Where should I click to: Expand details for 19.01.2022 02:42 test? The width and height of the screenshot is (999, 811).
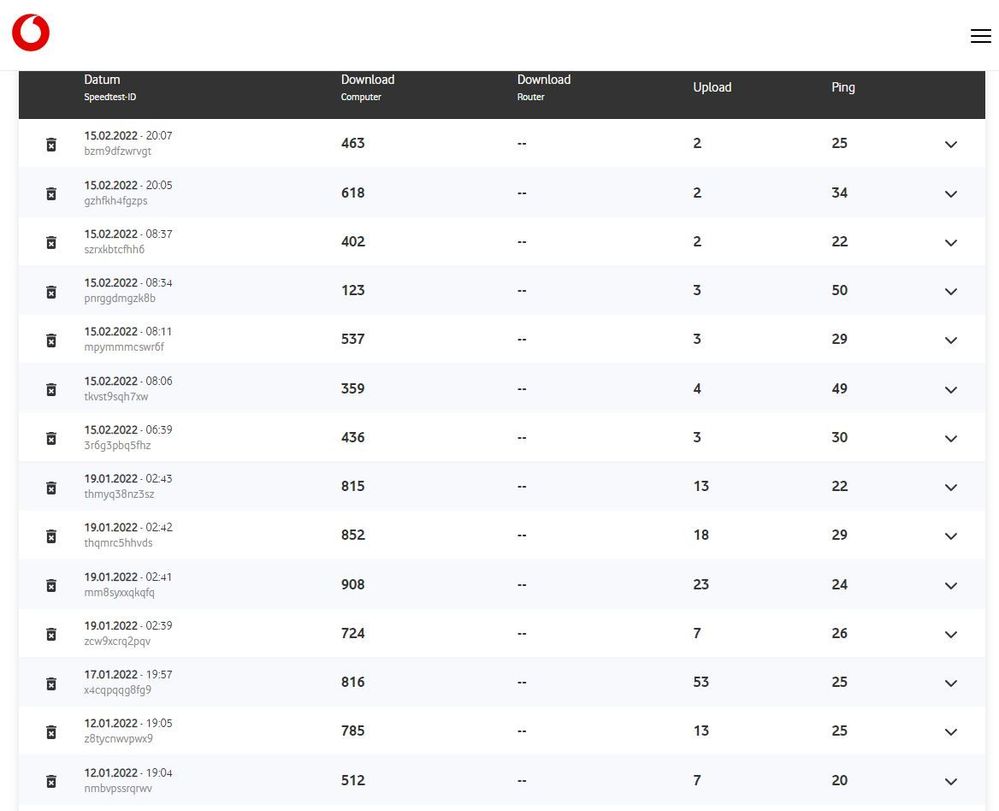click(951, 536)
